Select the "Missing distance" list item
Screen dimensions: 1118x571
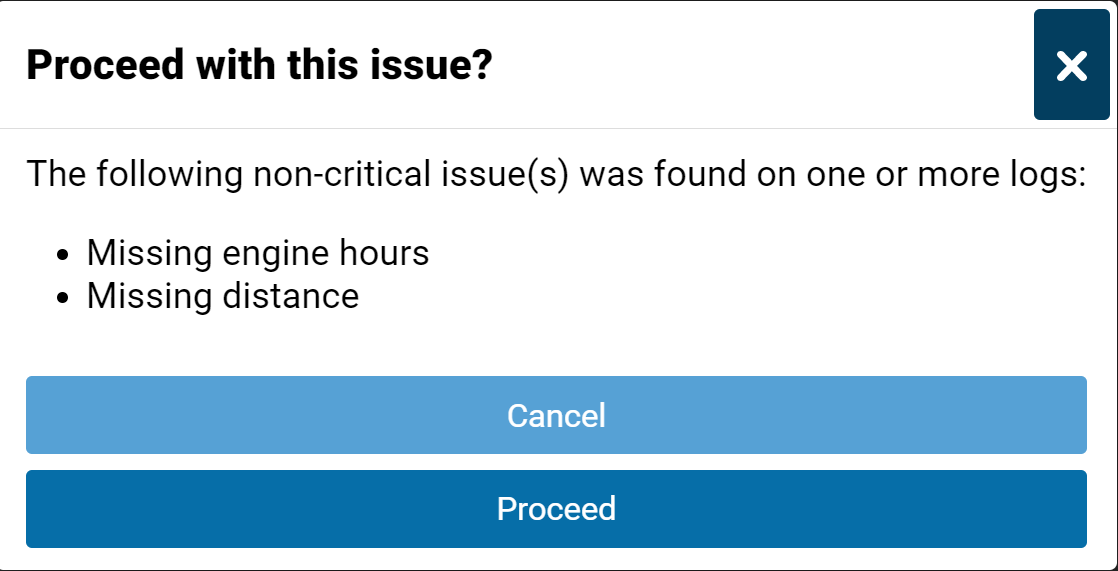click(x=223, y=296)
